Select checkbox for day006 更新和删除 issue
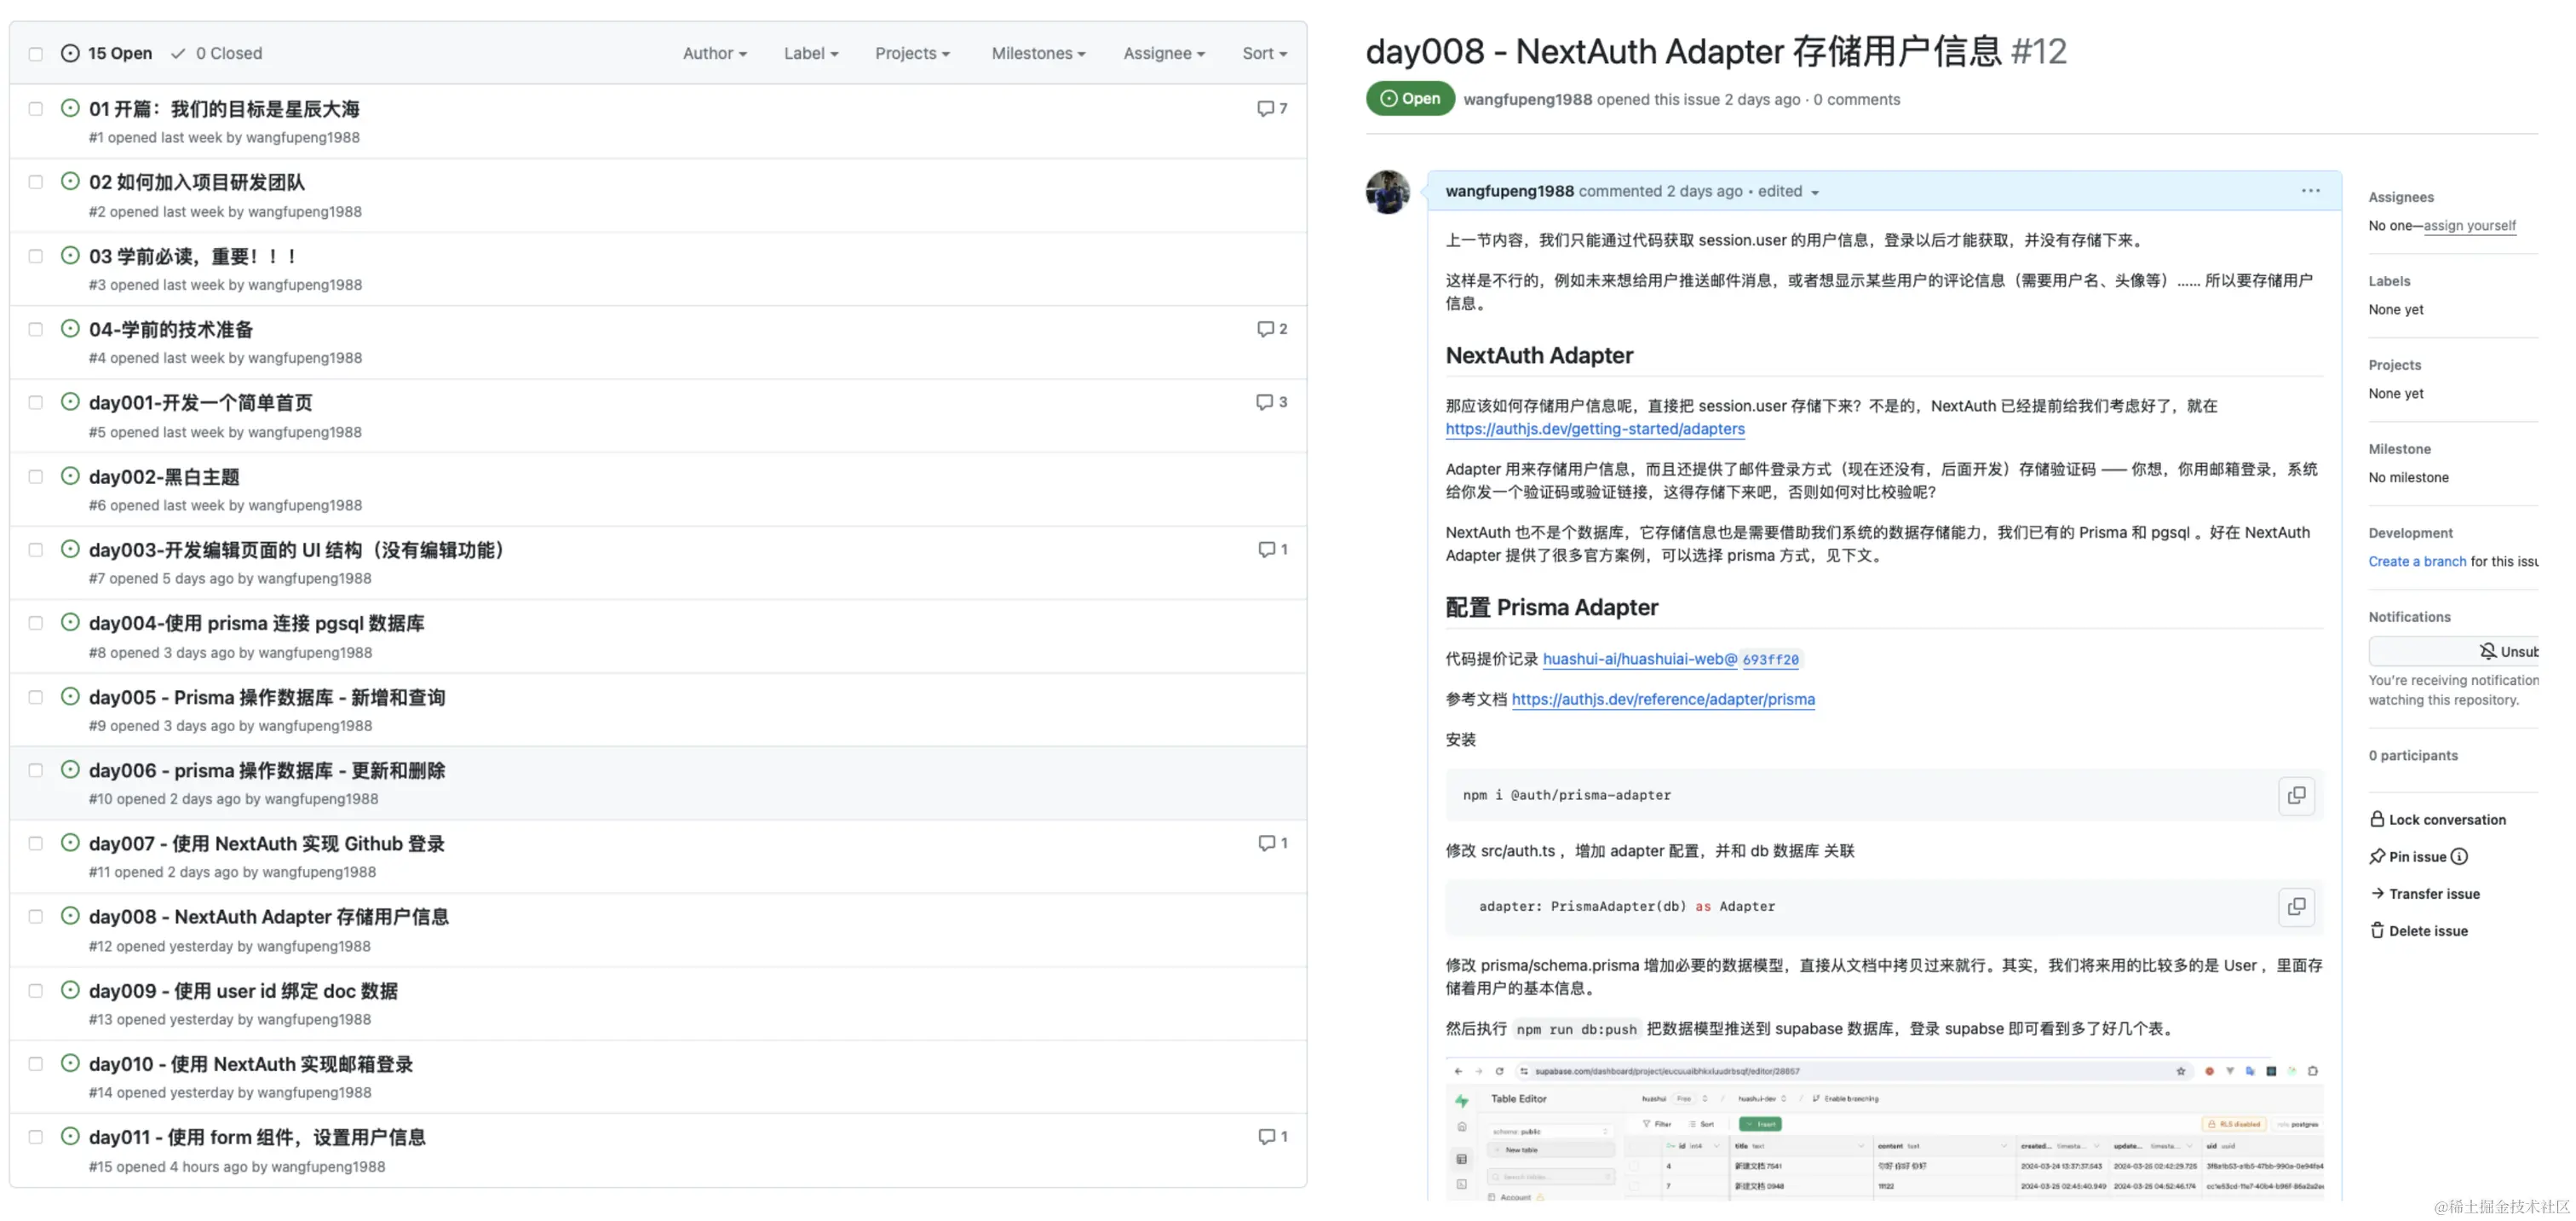Image resolution: width=2576 pixels, height=1221 pixels. pos(36,770)
